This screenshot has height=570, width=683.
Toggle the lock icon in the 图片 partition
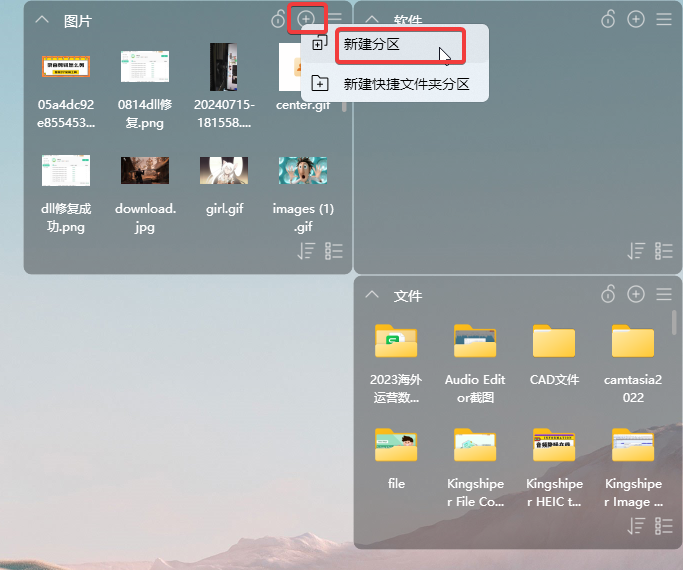278,19
